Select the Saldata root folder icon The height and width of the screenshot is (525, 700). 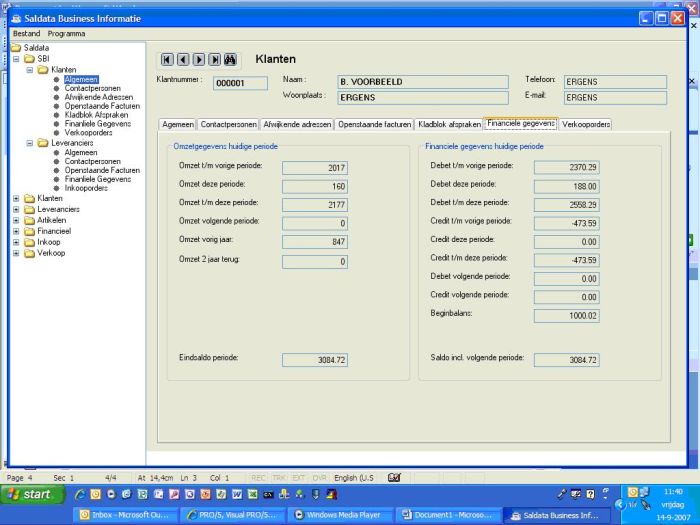coord(16,47)
